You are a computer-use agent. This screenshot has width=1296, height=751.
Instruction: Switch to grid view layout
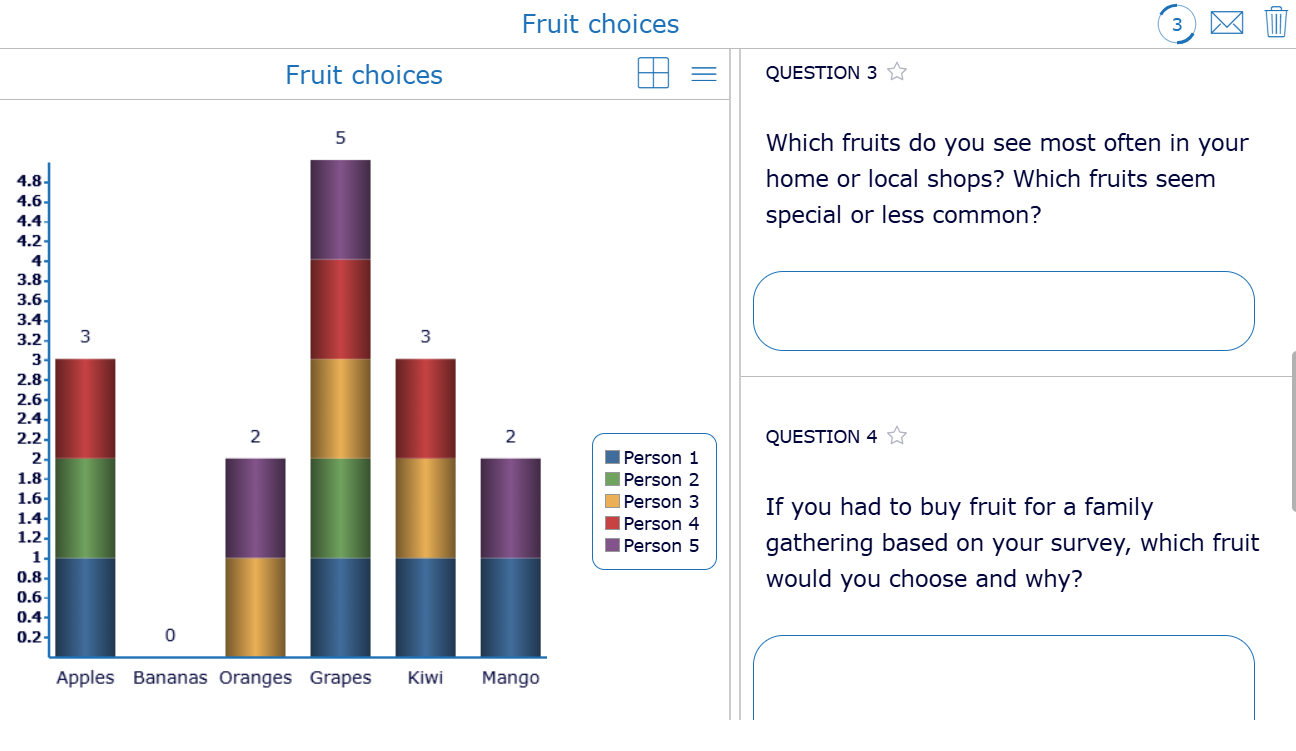tap(653, 73)
